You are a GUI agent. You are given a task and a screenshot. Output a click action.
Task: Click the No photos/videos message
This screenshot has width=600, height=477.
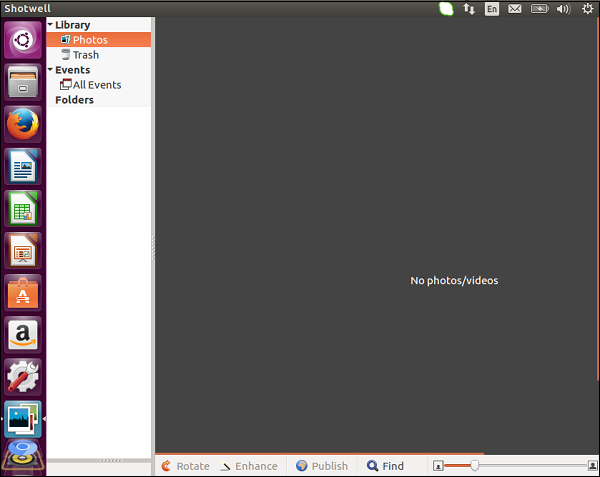point(454,280)
